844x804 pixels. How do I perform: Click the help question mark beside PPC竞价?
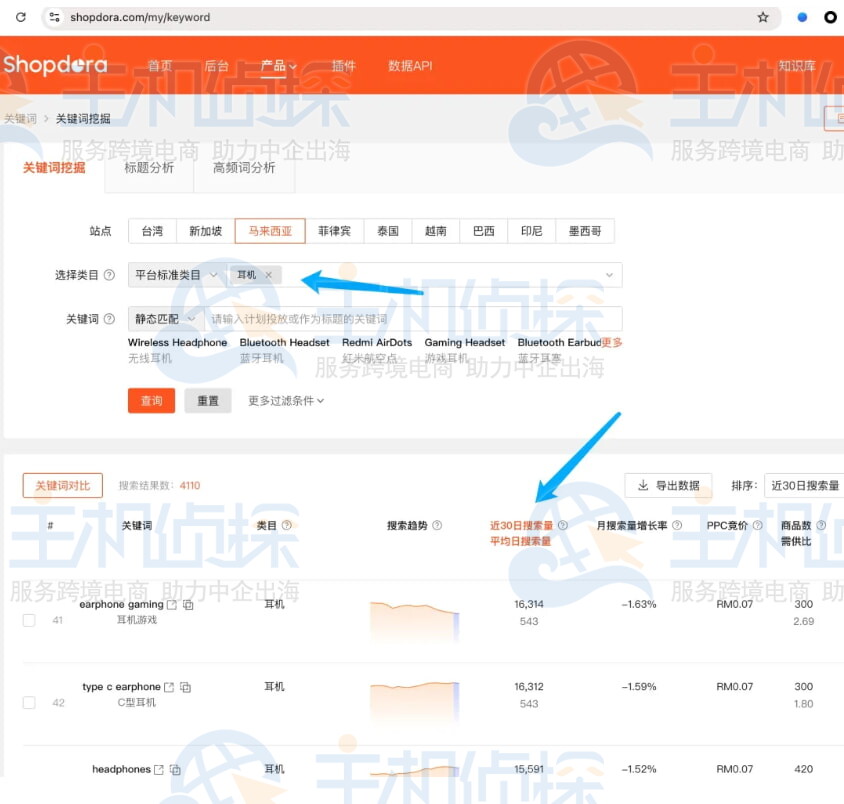756,527
